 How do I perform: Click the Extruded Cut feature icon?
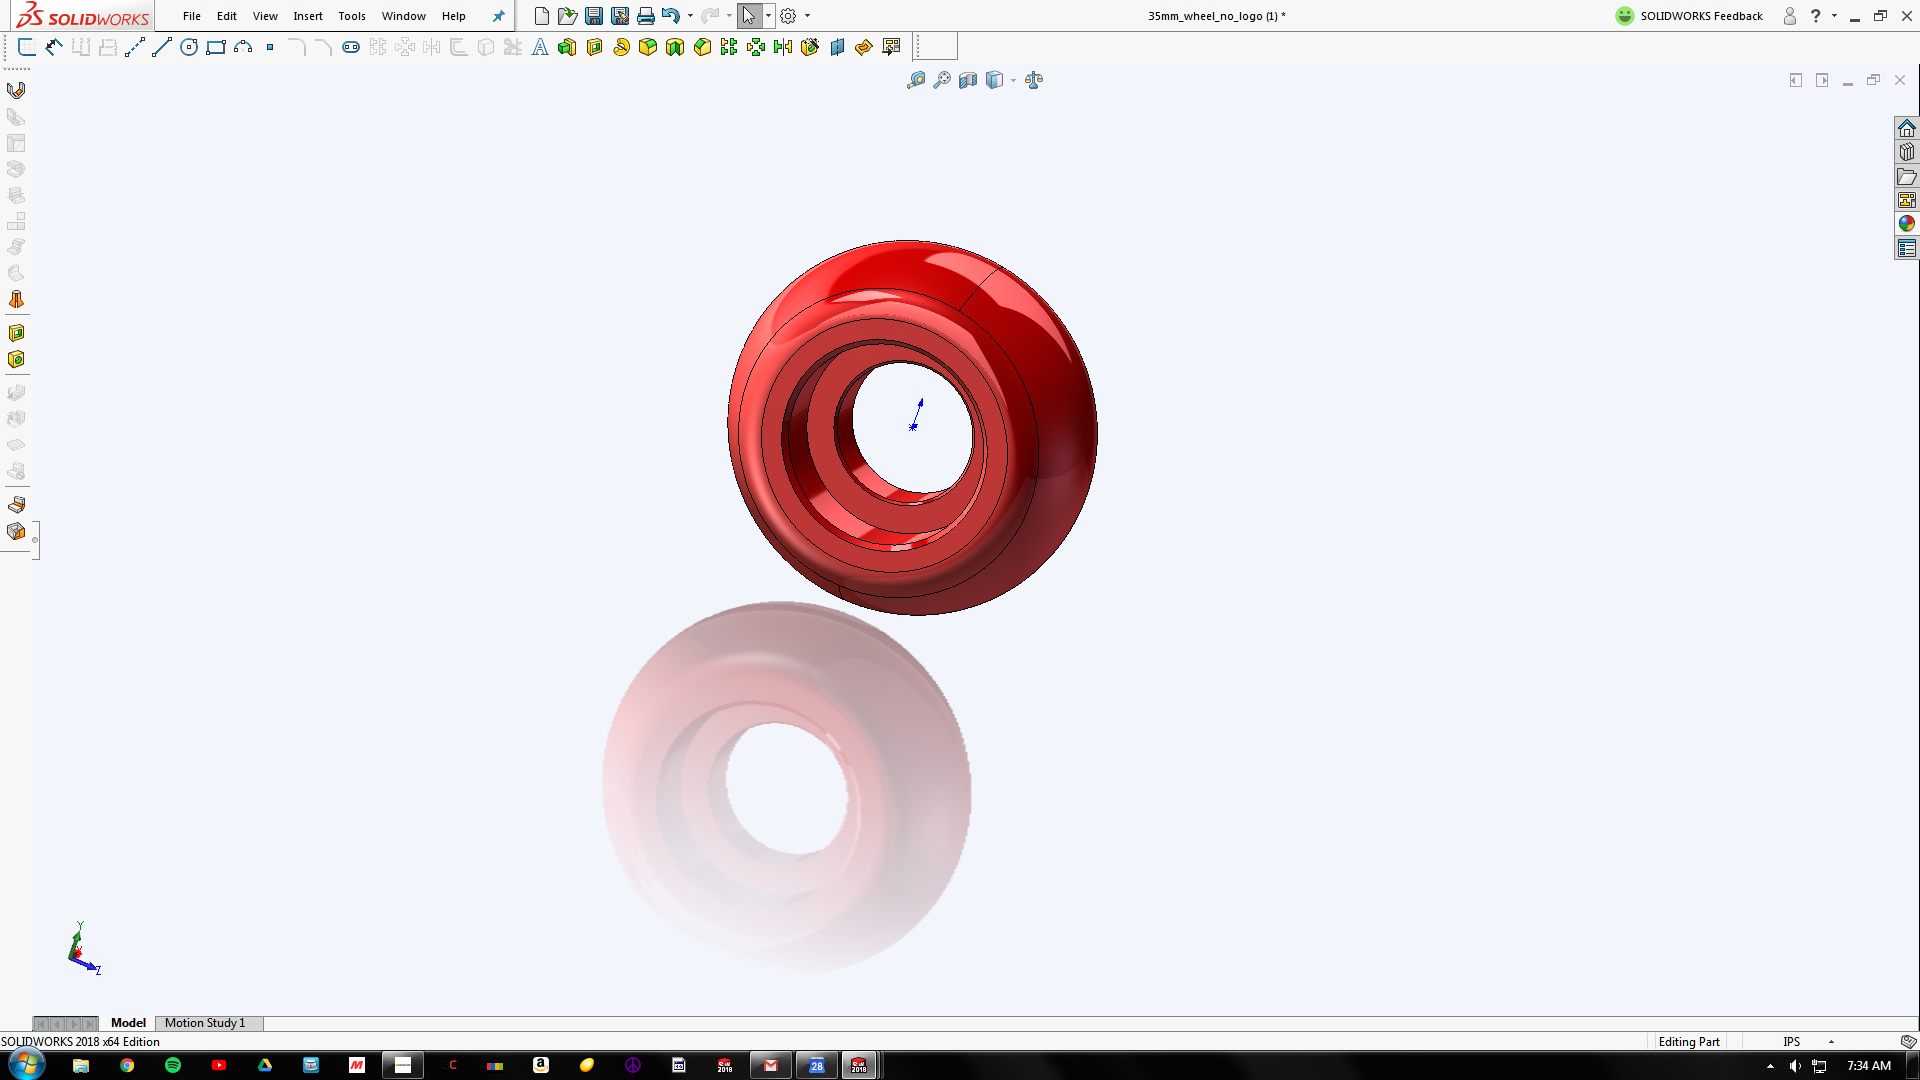[x=594, y=47]
